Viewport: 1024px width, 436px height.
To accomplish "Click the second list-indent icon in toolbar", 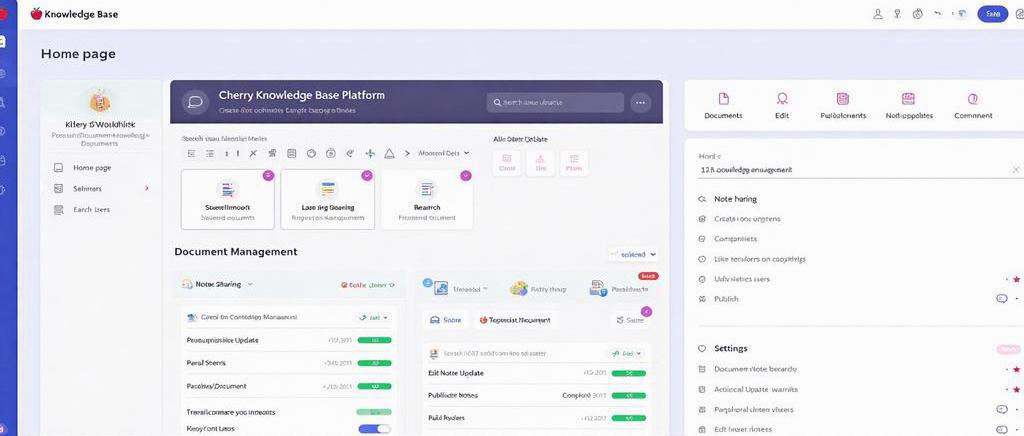I will pos(210,153).
